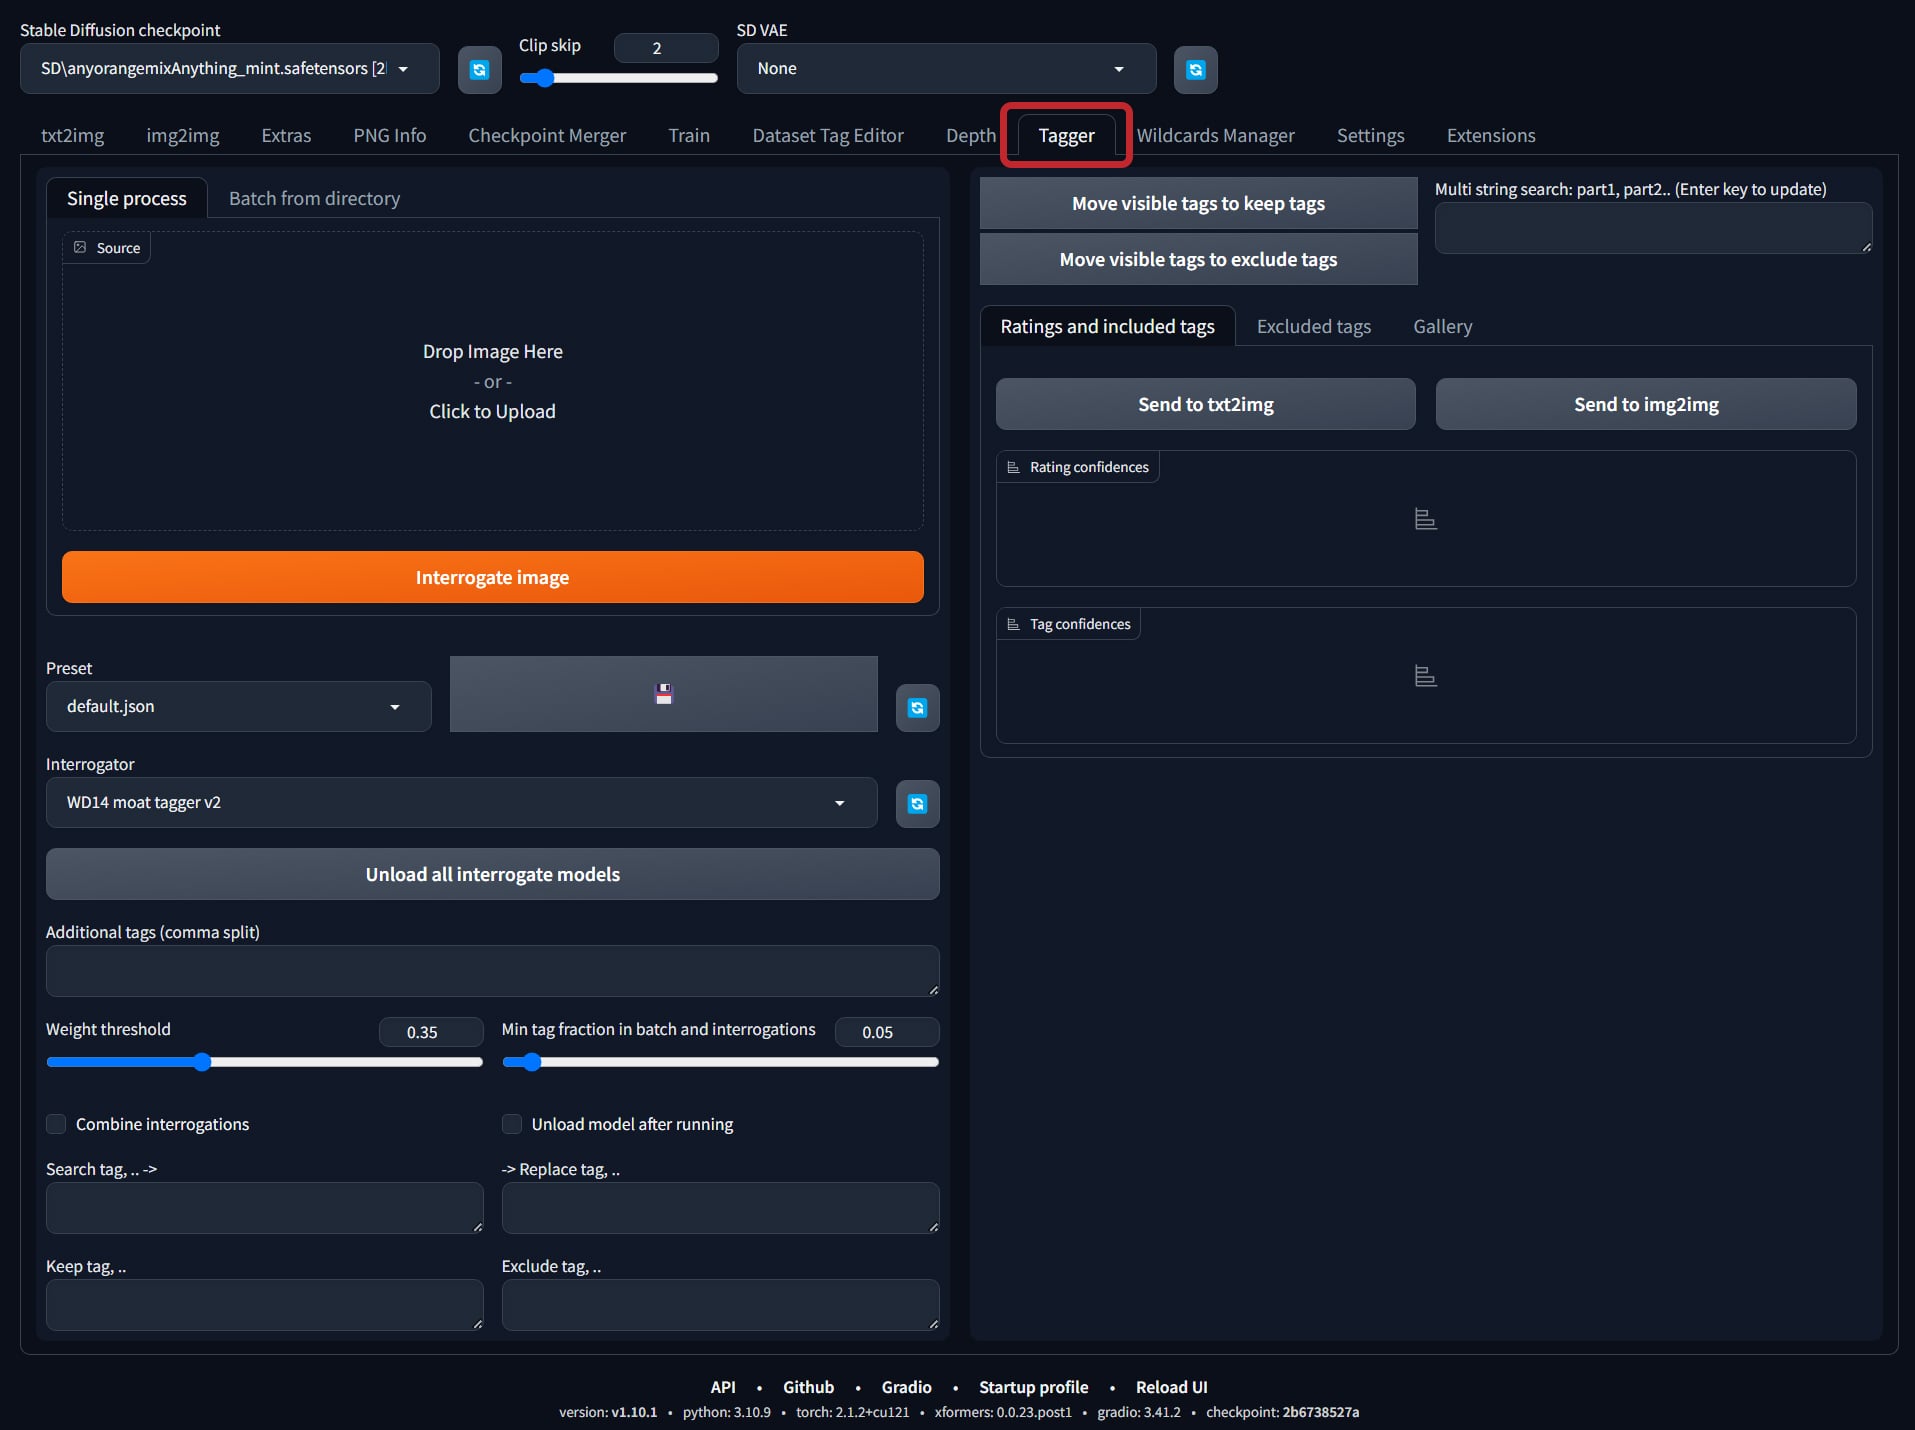The height and width of the screenshot is (1430, 1915).
Task: Click the save preset floppy disk icon
Action: [663, 694]
